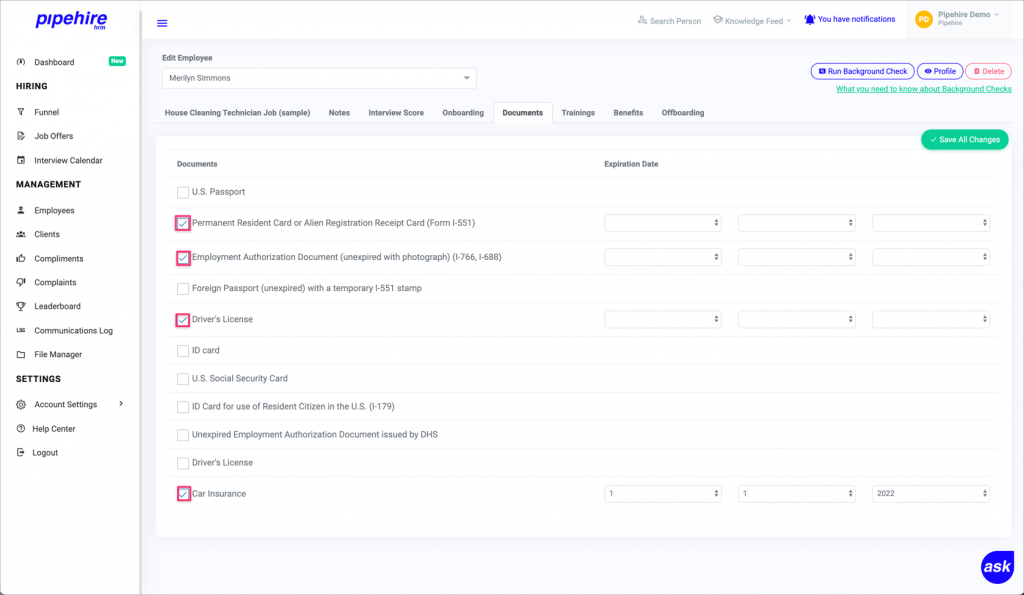Open Interview Calendar from sidebar icon

coord(22,160)
